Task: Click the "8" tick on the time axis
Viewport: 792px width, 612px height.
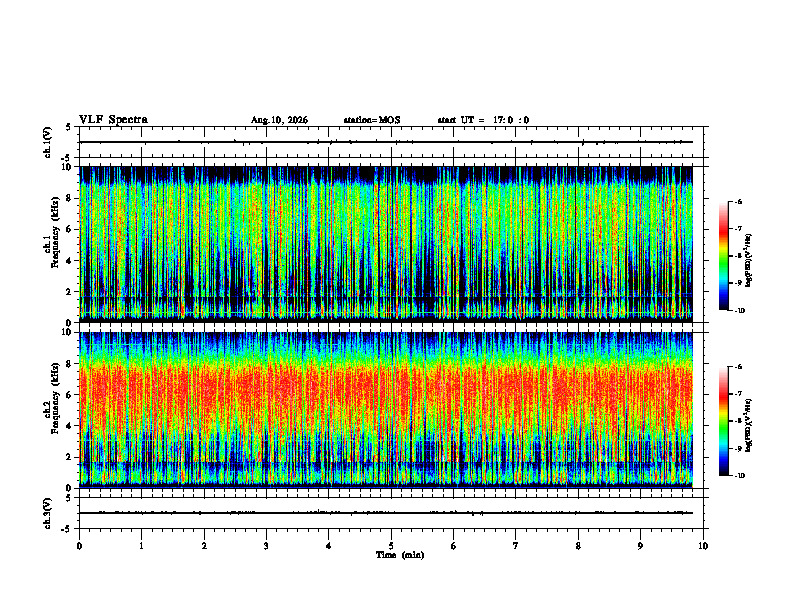Action: tap(578, 546)
